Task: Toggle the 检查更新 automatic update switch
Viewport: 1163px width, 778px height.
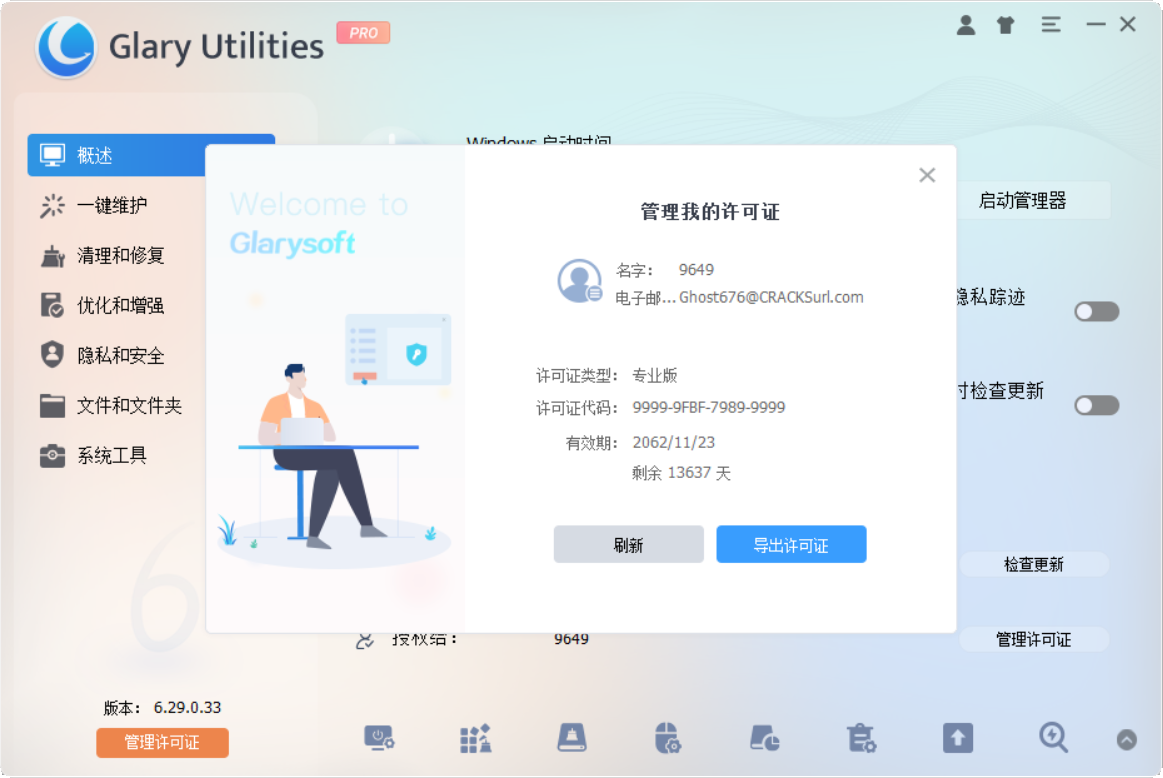Action: (x=1096, y=406)
